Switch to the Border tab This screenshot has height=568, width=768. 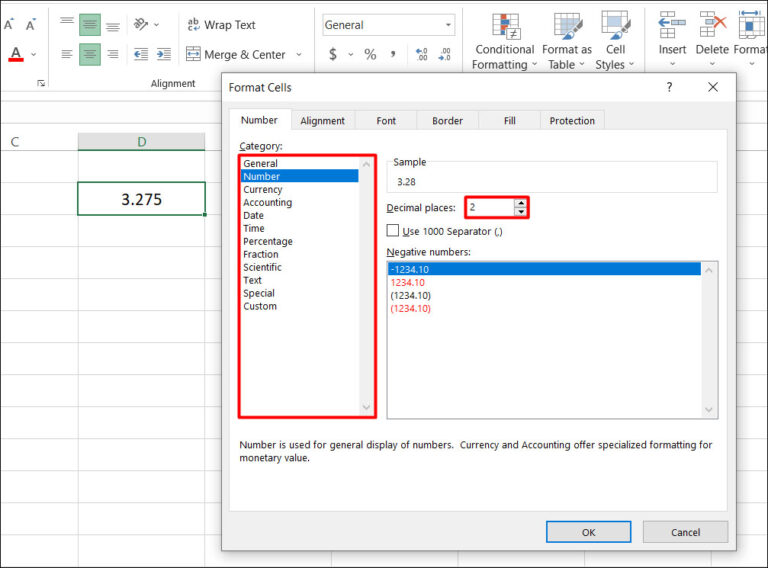click(x=447, y=121)
